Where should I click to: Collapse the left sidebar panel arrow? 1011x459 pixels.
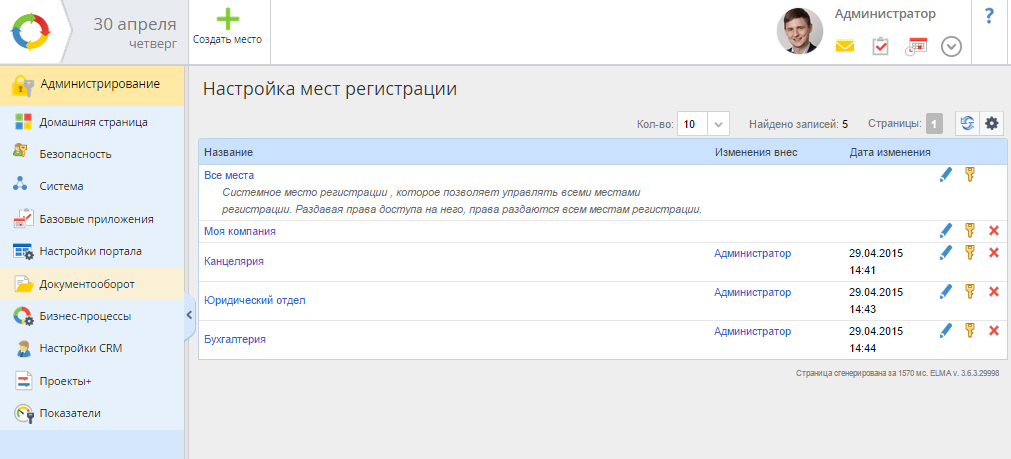[x=189, y=315]
